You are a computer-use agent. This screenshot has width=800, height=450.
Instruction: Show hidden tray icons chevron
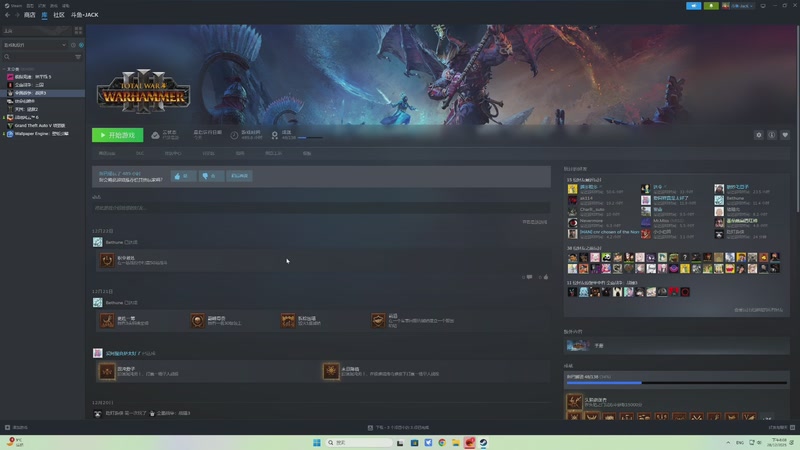tap(728, 442)
